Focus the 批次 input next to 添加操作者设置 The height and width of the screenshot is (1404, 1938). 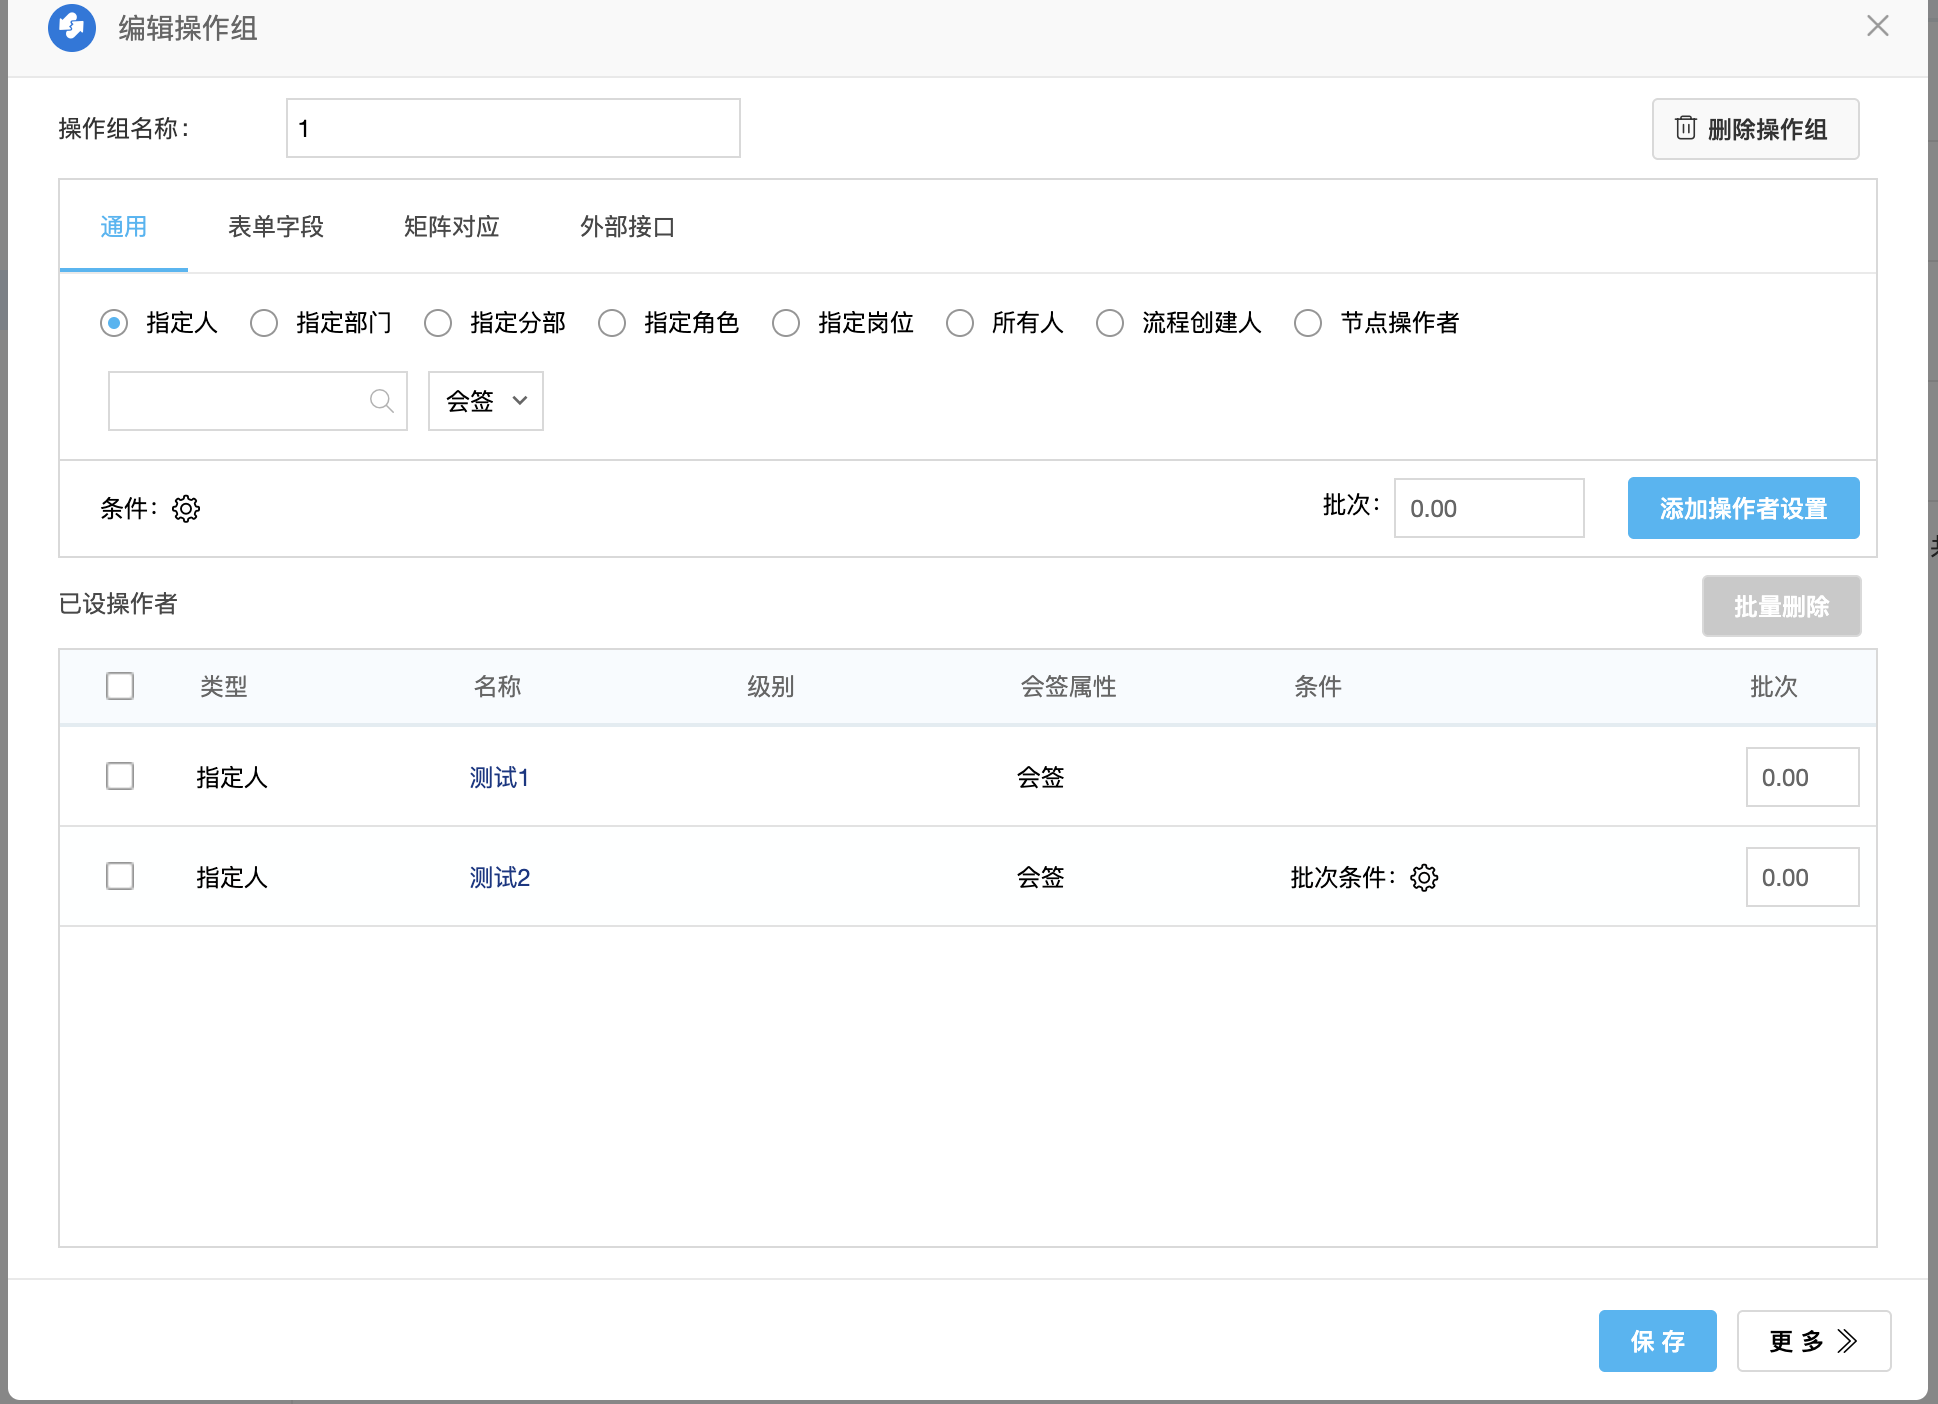point(1489,508)
